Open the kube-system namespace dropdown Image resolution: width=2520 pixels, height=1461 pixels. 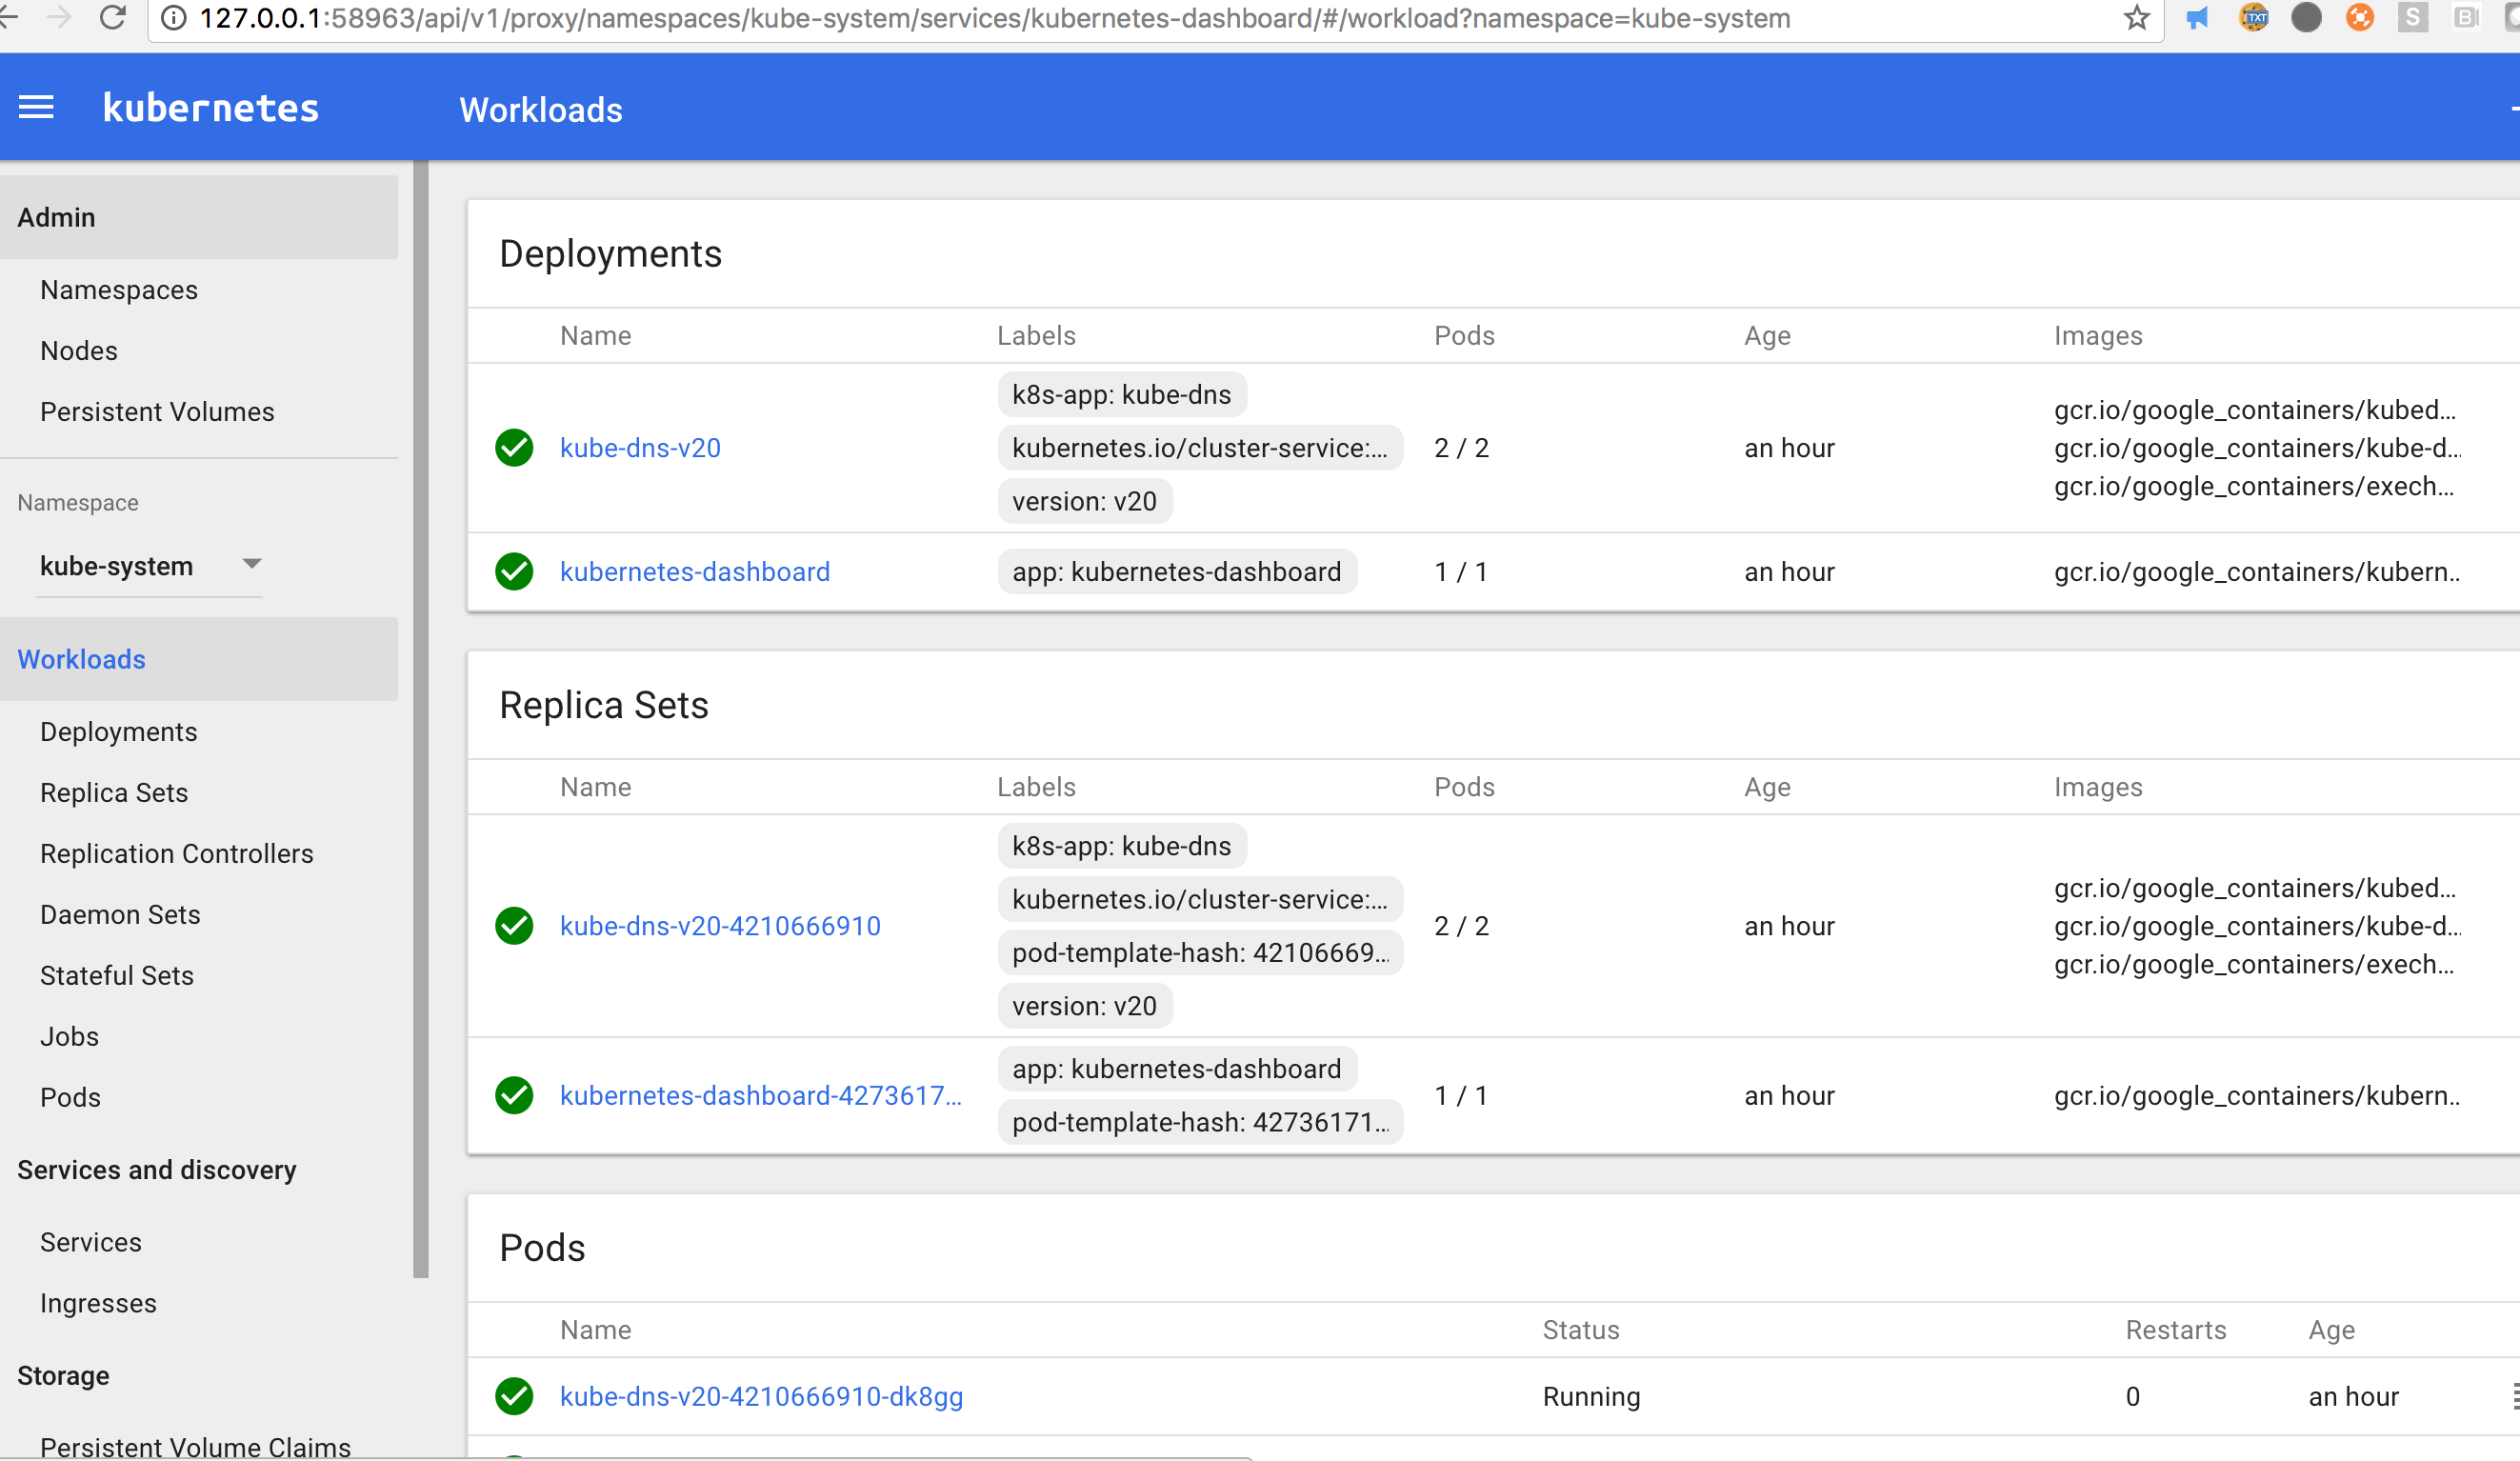(x=149, y=566)
